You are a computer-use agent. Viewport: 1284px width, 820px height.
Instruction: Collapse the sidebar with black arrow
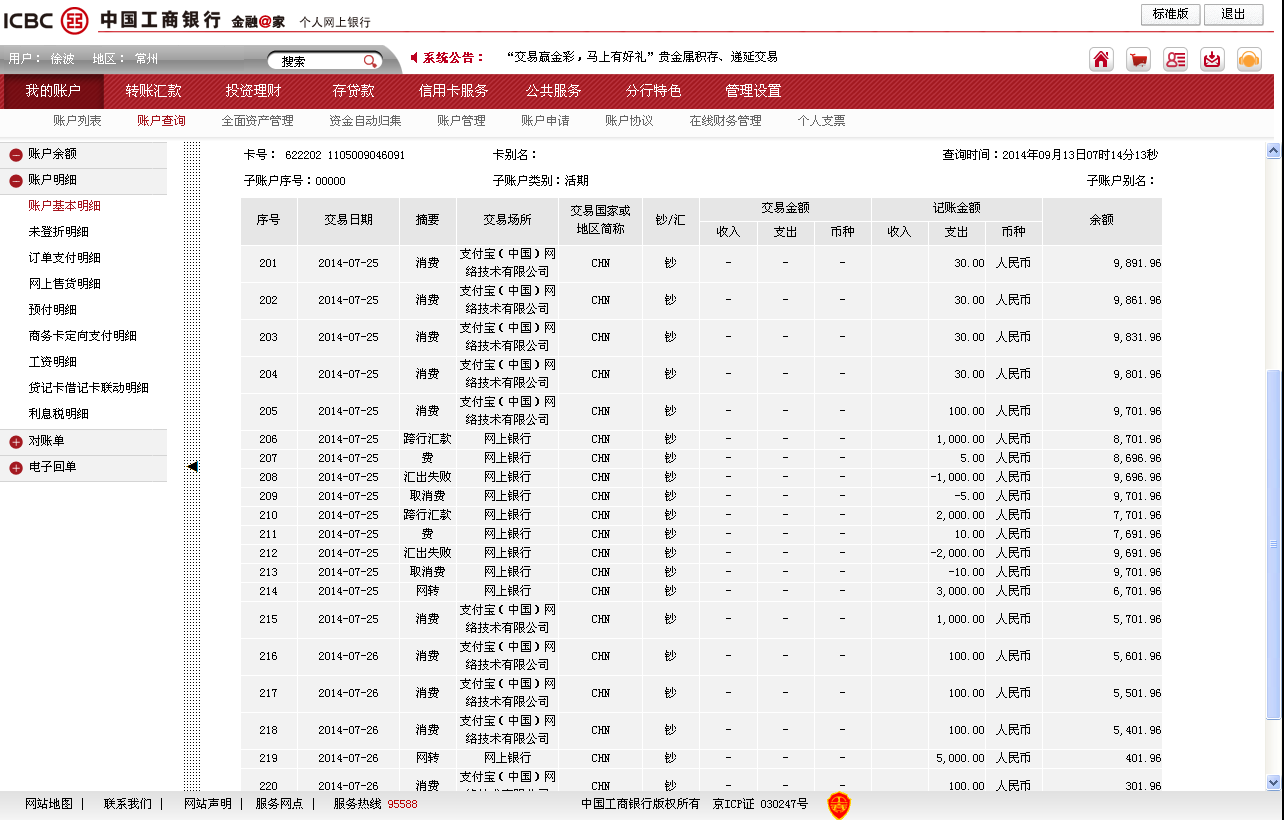click(192, 466)
